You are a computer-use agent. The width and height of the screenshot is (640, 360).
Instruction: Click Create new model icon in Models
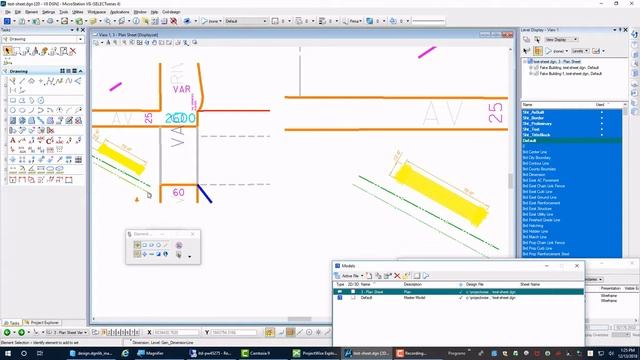tap(369, 276)
